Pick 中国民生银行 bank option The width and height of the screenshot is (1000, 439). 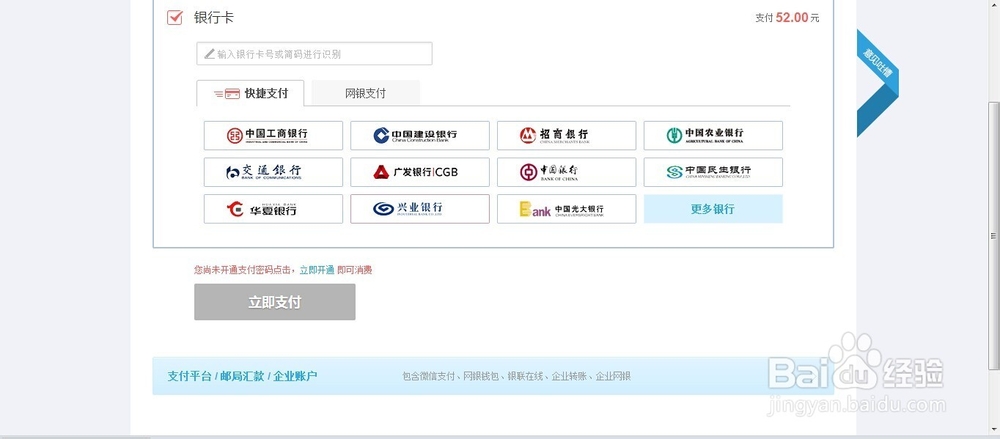pos(713,172)
